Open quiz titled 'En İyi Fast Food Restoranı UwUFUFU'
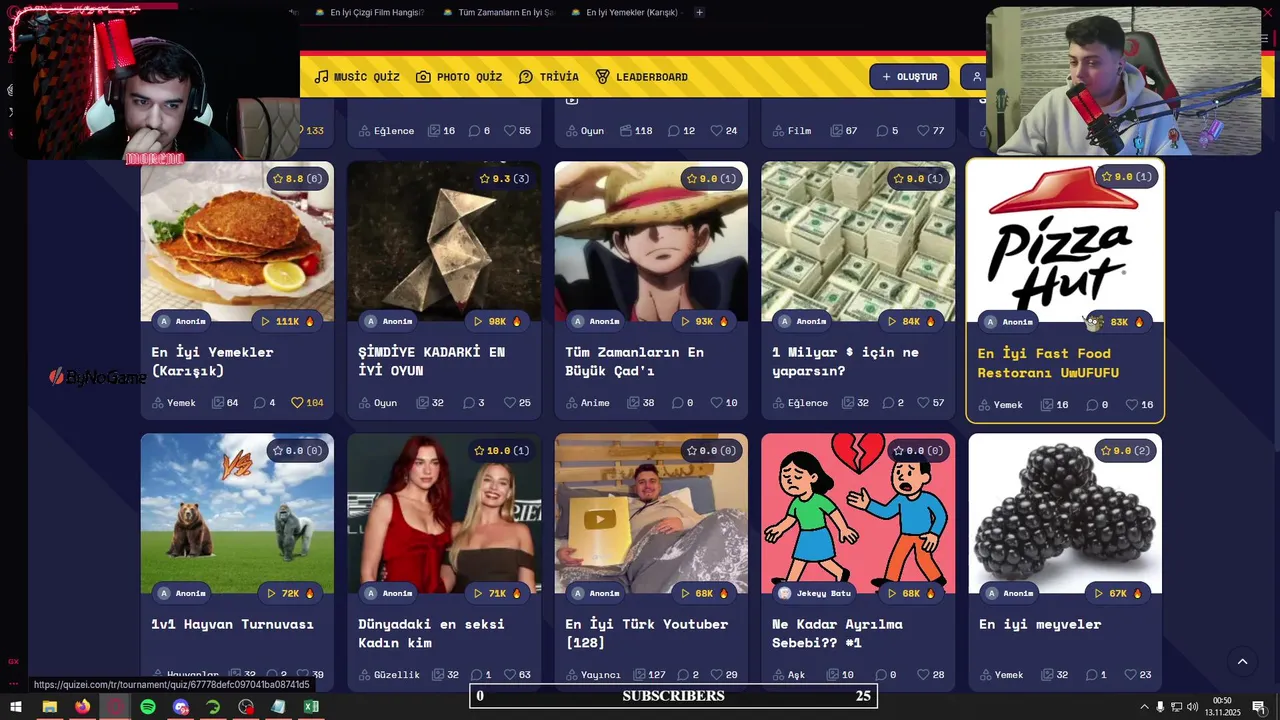 point(1048,363)
